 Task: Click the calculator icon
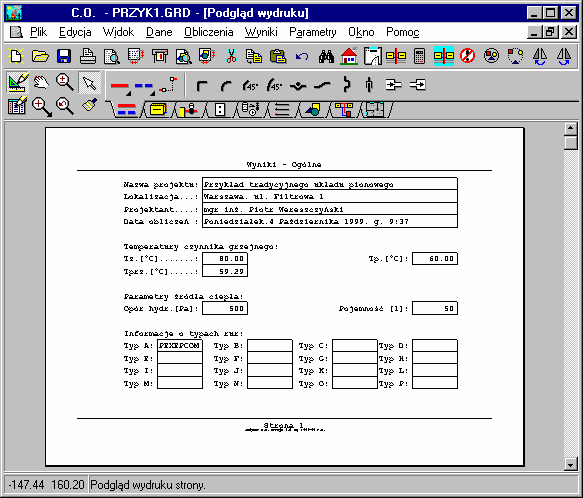click(x=419, y=56)
